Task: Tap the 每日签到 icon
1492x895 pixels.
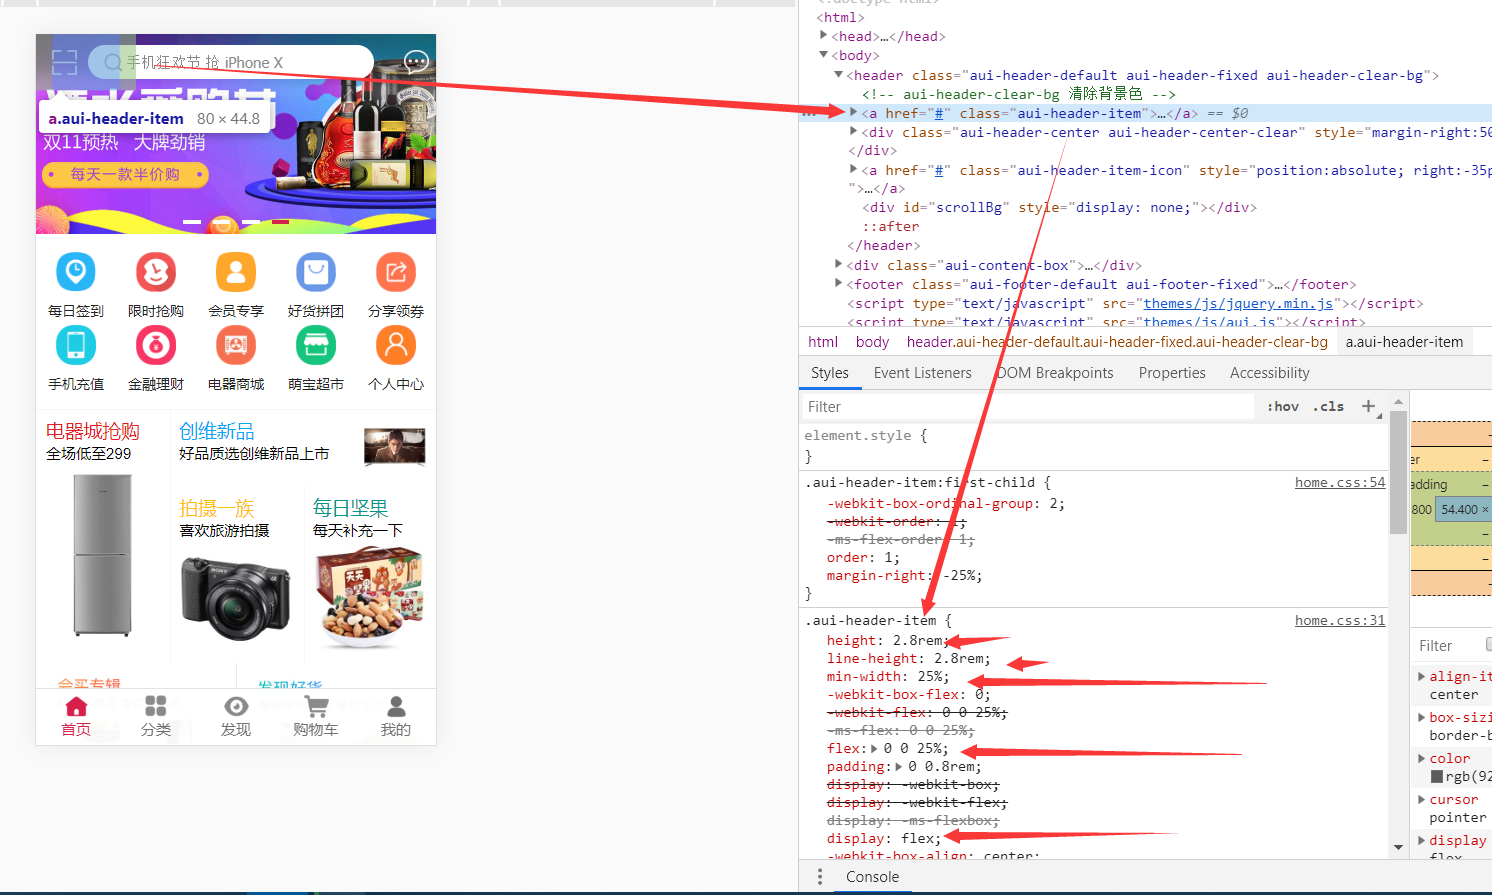Action: [76, 272]
